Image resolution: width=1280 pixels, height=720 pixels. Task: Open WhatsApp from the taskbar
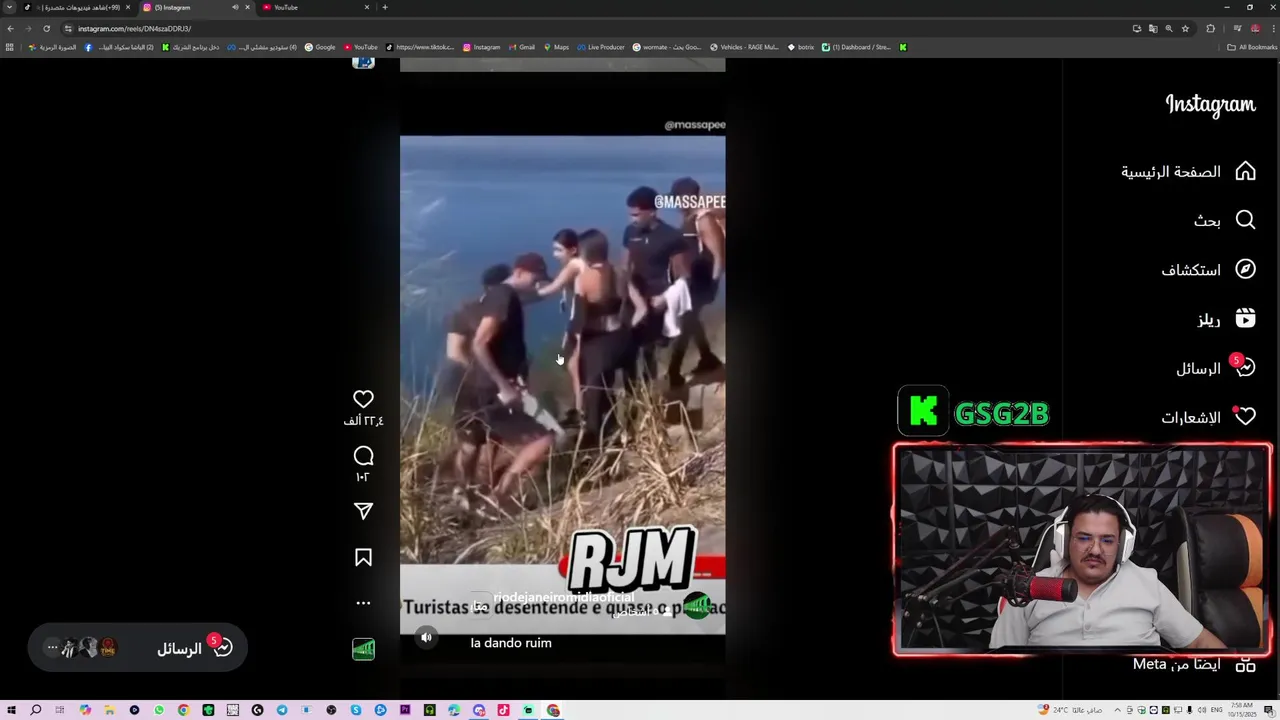[159, 710]
